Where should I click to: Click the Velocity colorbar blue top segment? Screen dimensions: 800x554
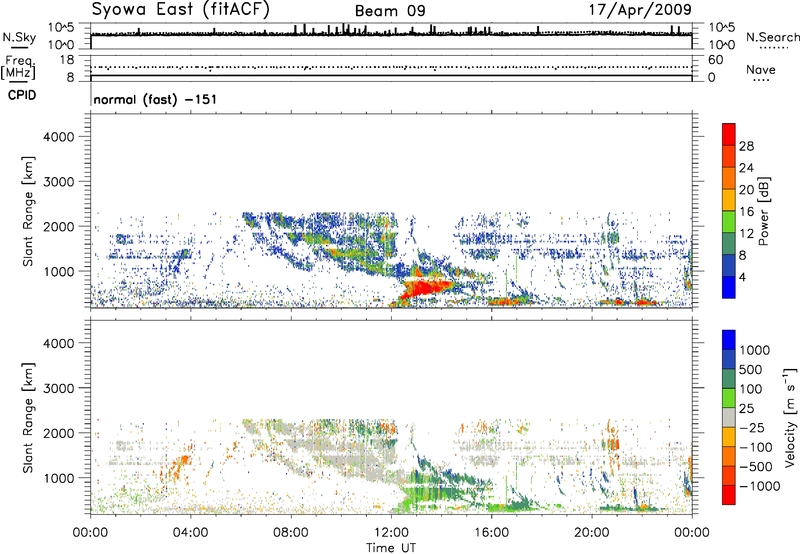pyautogui.click(x=729, y=340)
